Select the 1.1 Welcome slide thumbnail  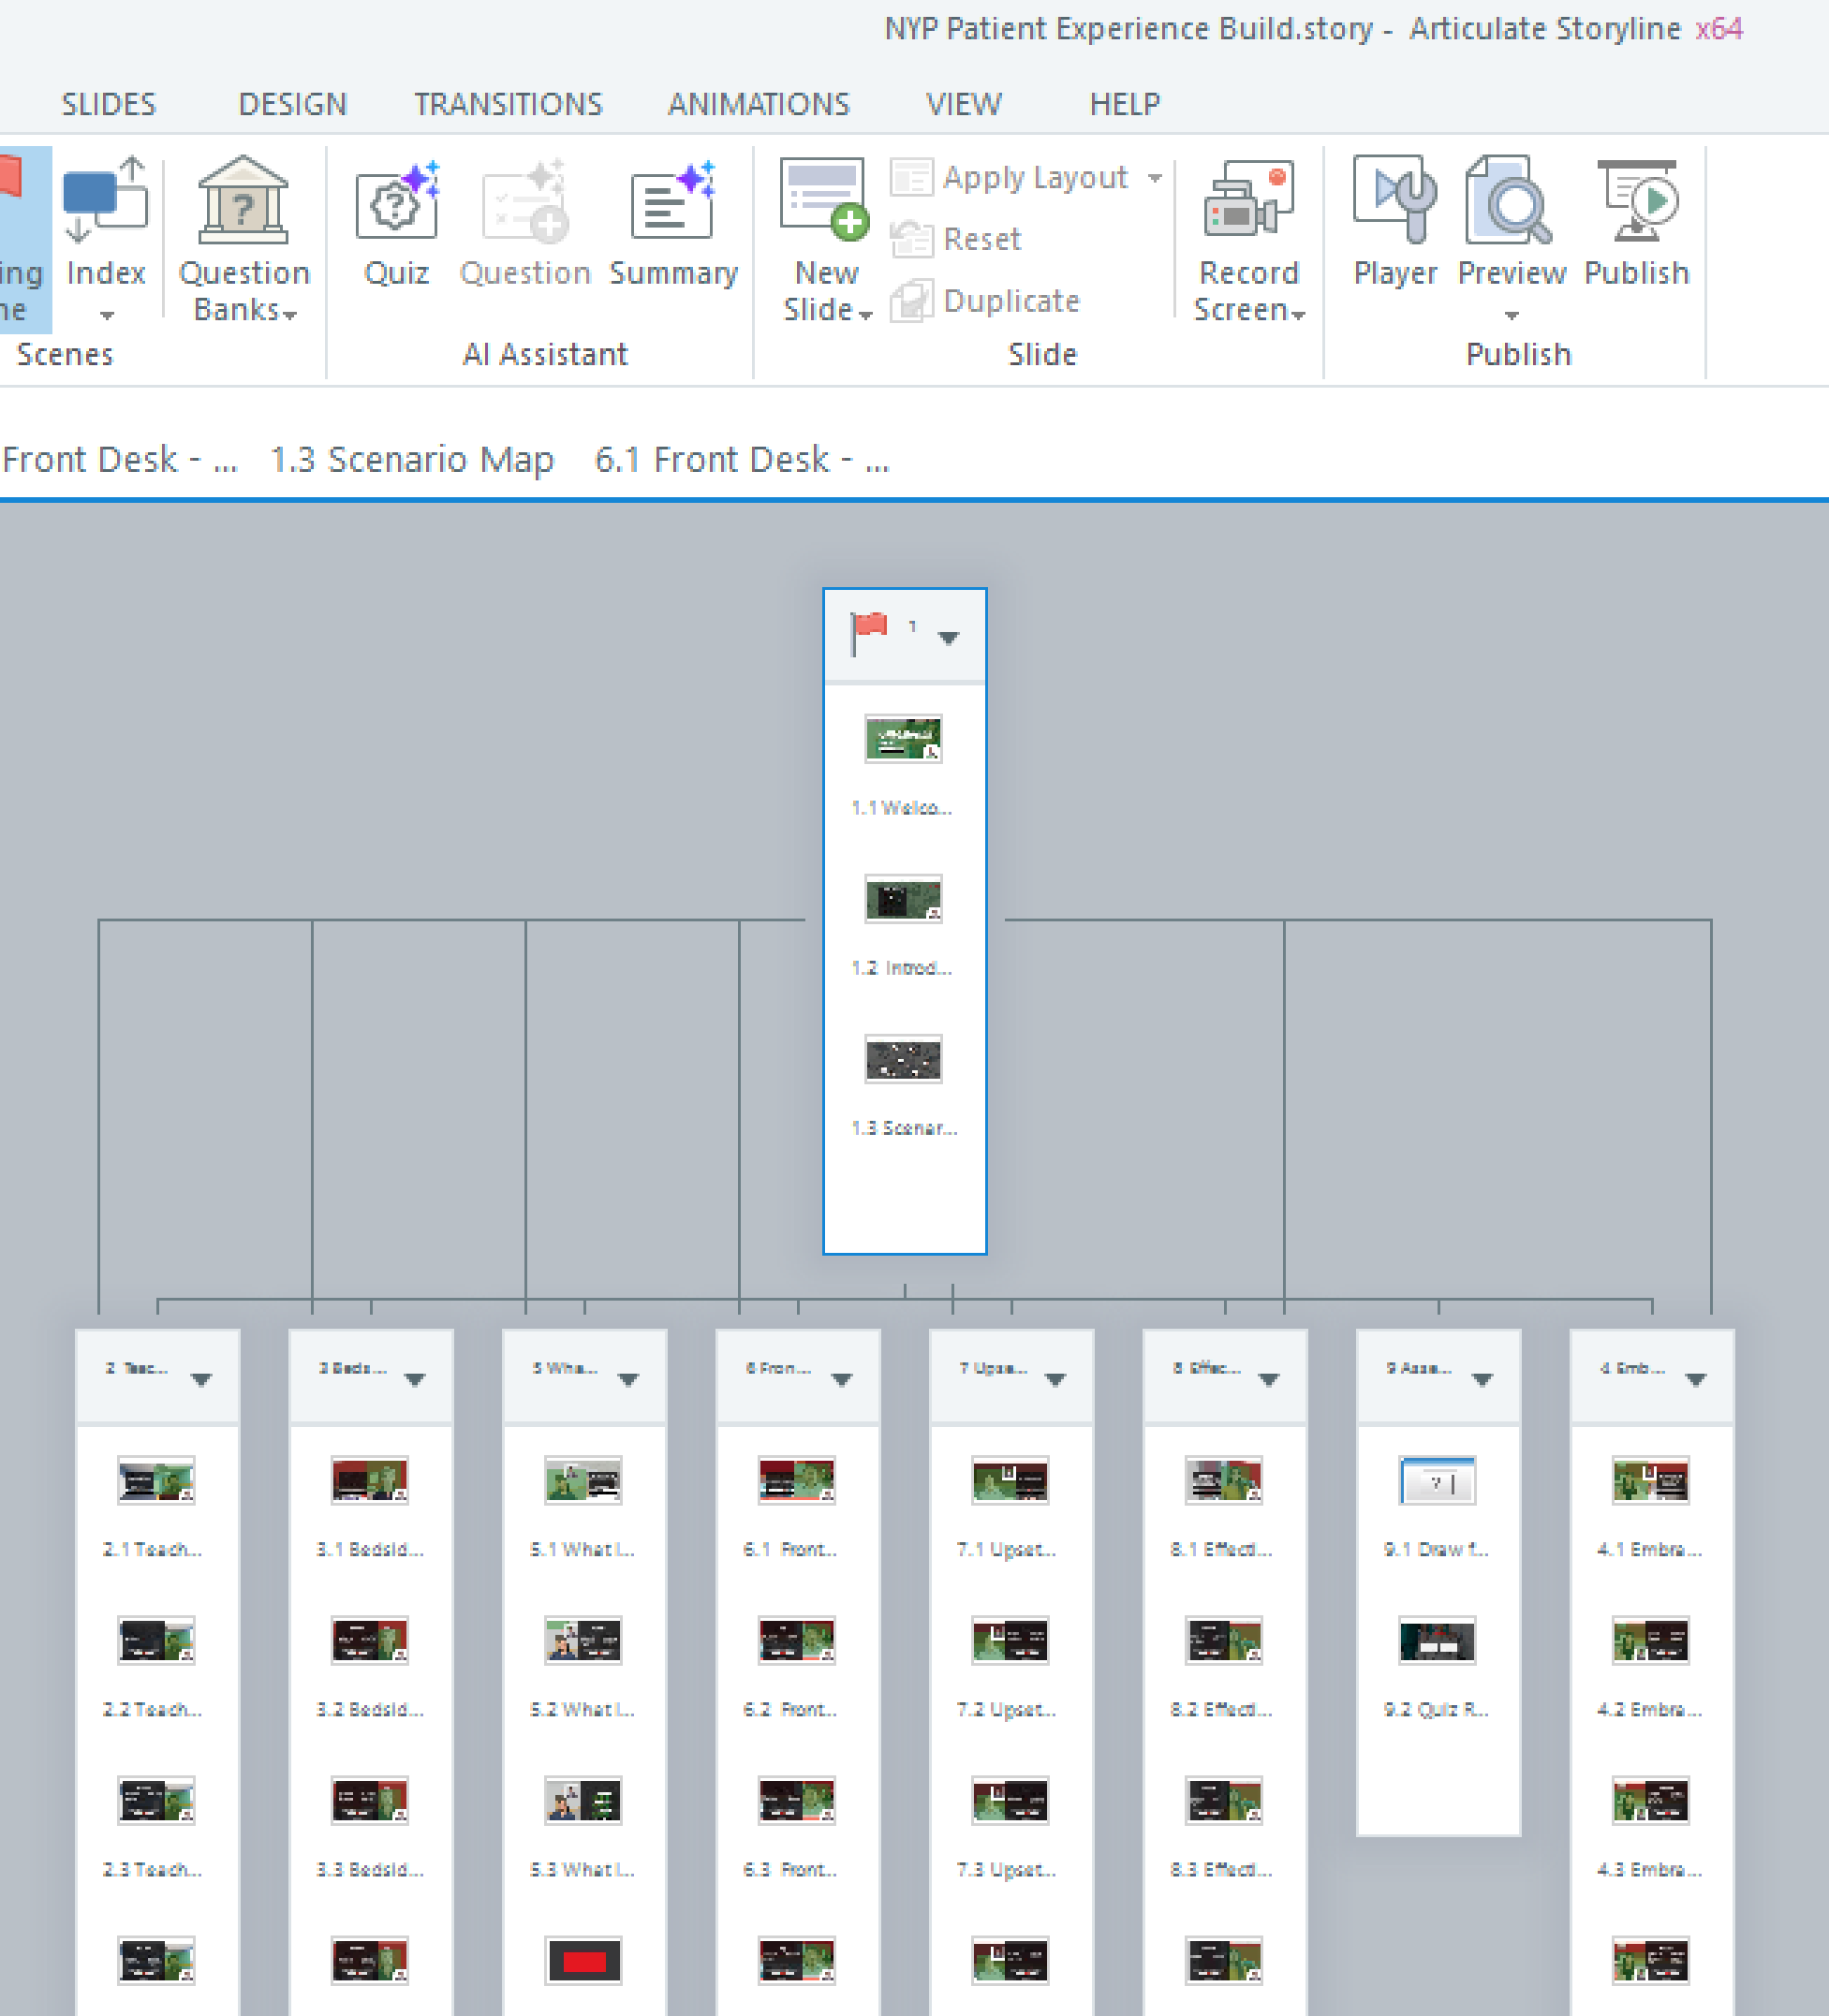(903, 739)
